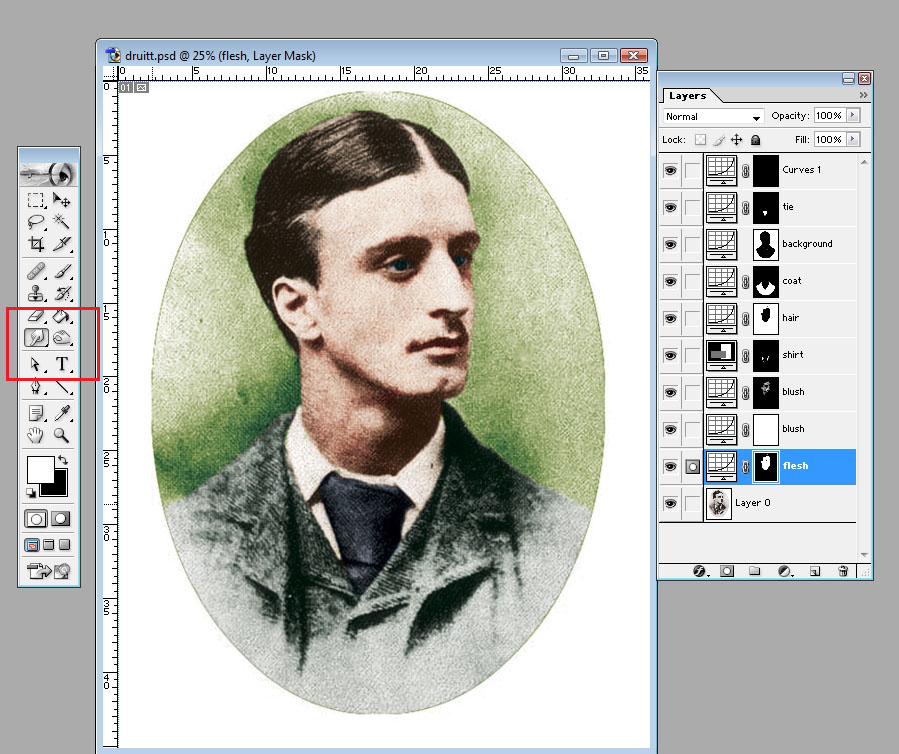Open the Normal blend mode dropdown
The width and height of the screenshot is (899, 754).
tap(713, 117)
